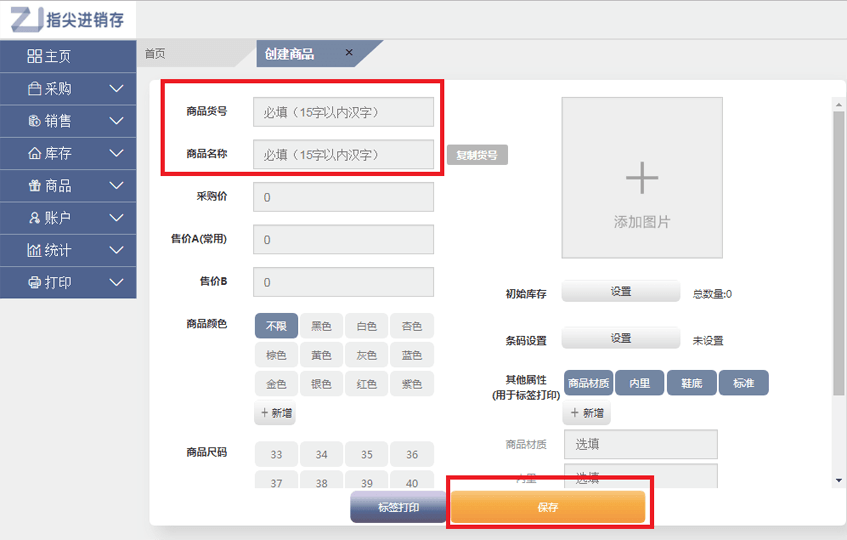Click the 商品 gift box icon
Viewport: 847px width, 540px height.
pyautogui.click(x=34, y=186)
